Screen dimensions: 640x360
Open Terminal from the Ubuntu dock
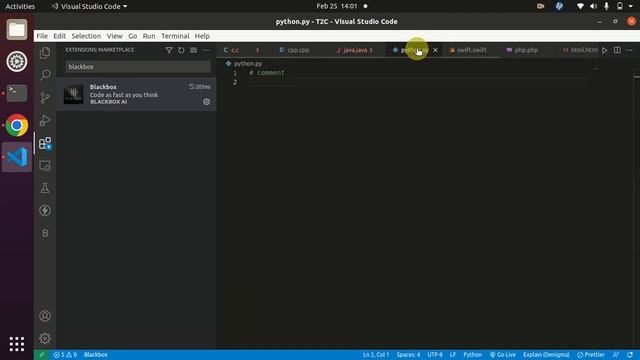(x=17, y=93)
